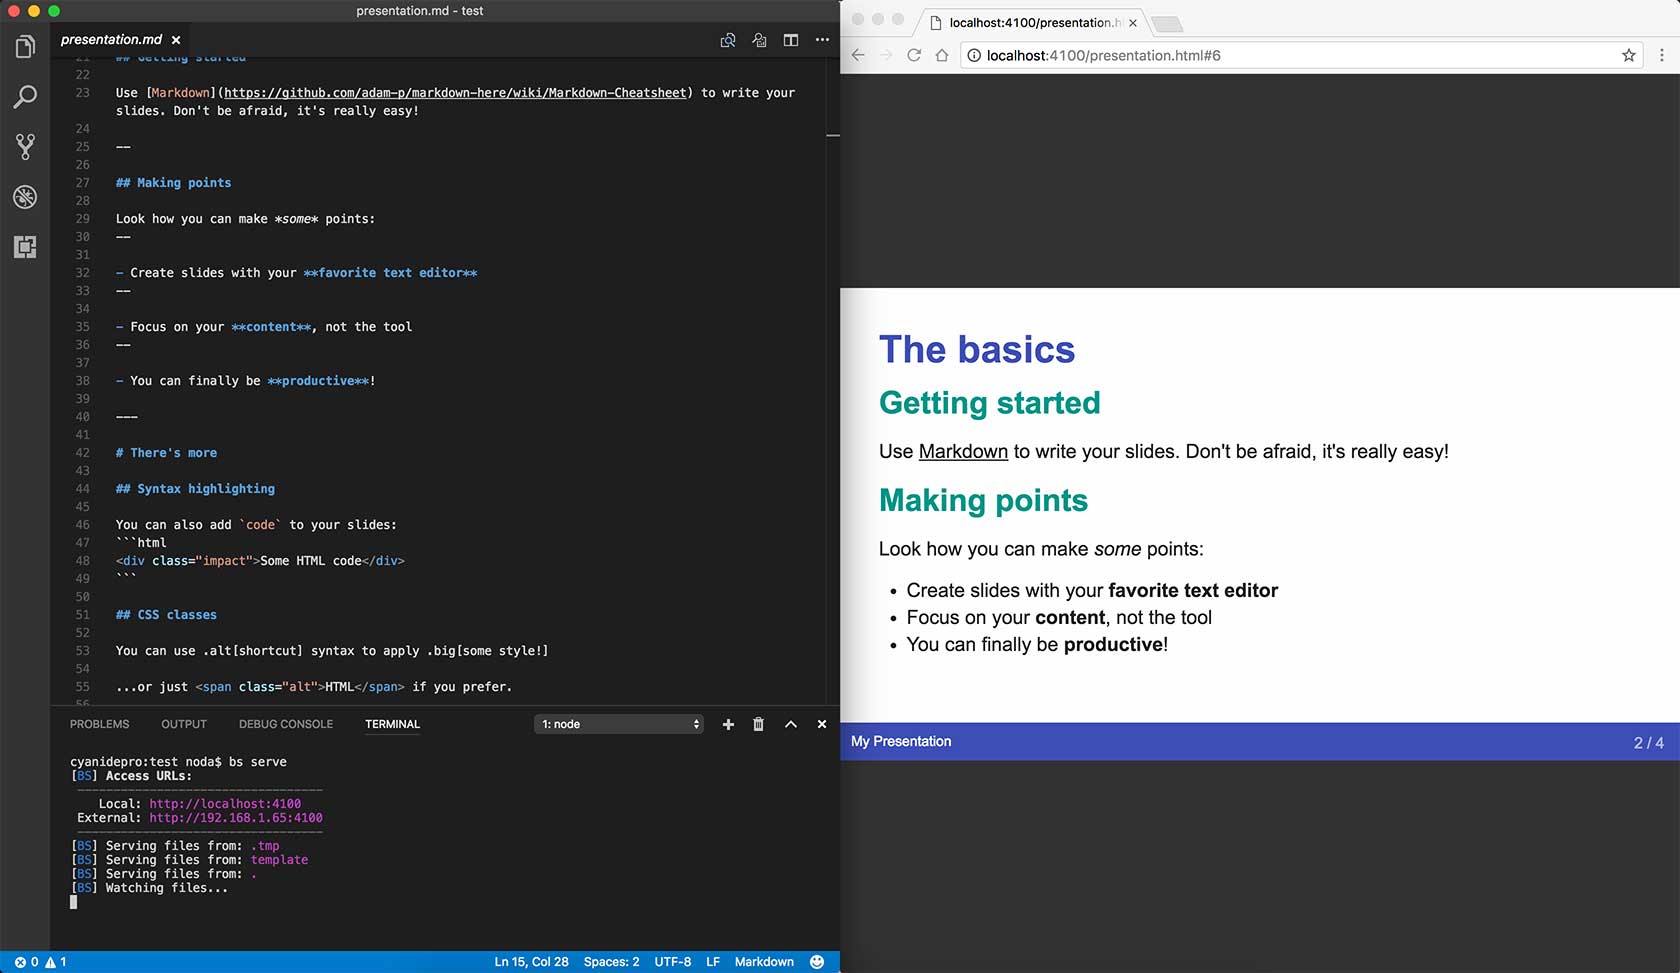Open the Debug icon in the sidebar
The width and height of the screenshot is (1680, 973).
(25, 197)
